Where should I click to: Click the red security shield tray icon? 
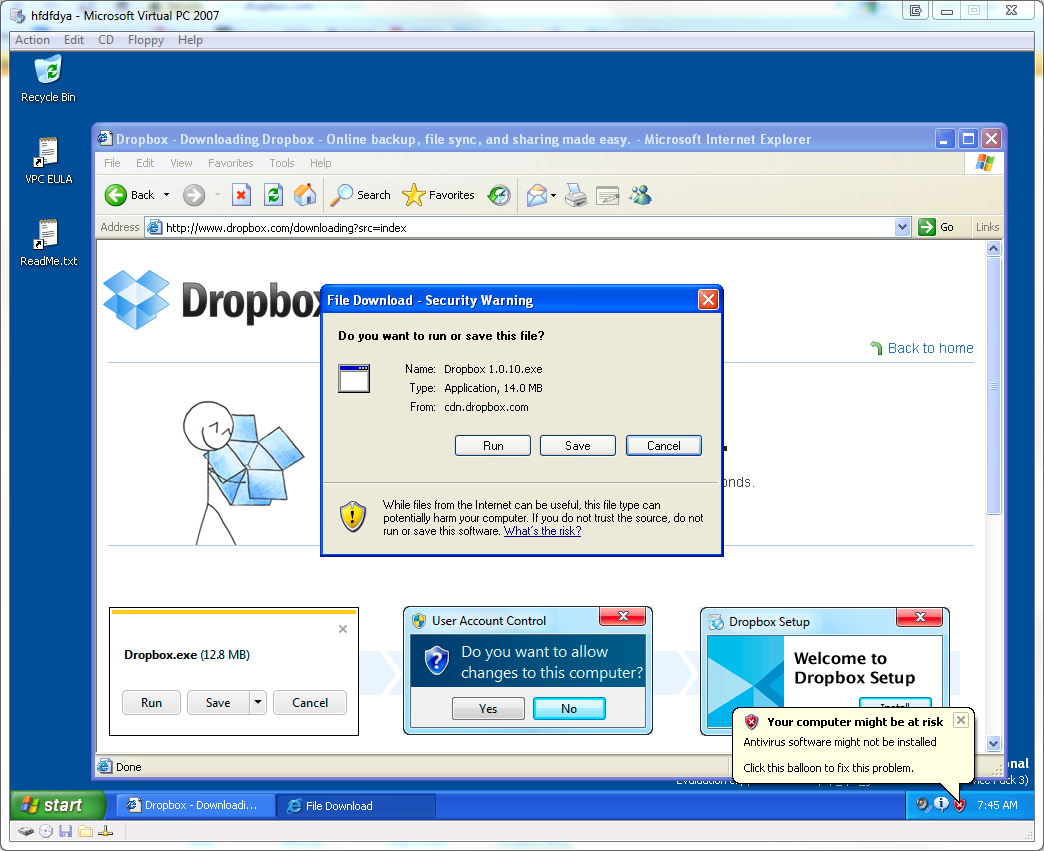pos(959,805)
